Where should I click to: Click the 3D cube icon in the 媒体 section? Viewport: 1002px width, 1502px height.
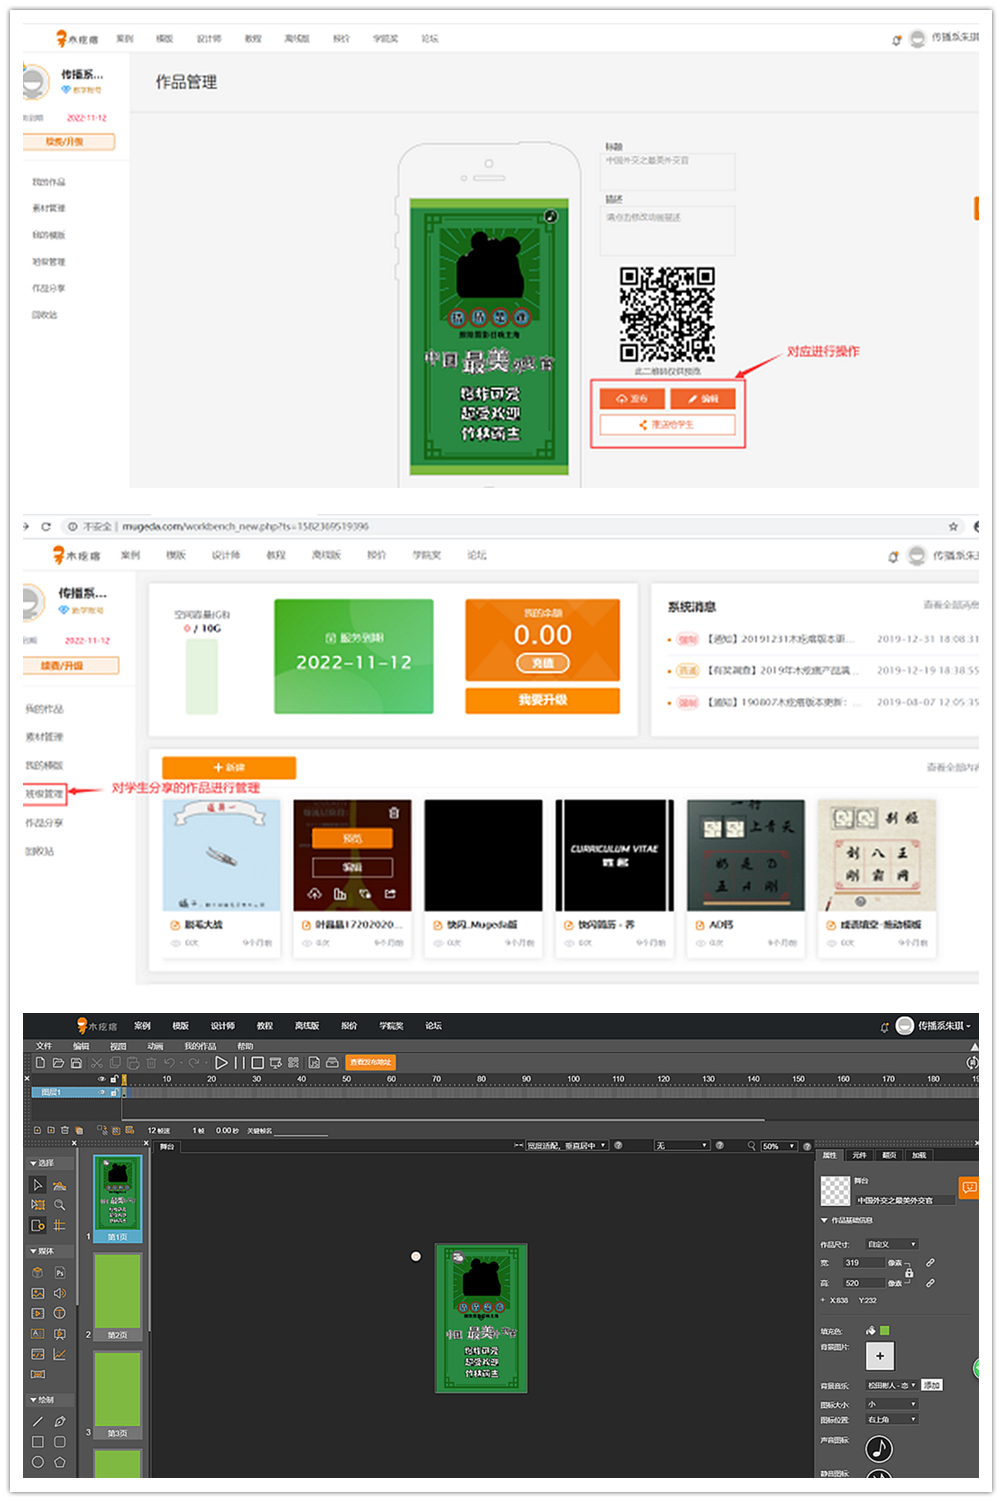(38, 1273)
